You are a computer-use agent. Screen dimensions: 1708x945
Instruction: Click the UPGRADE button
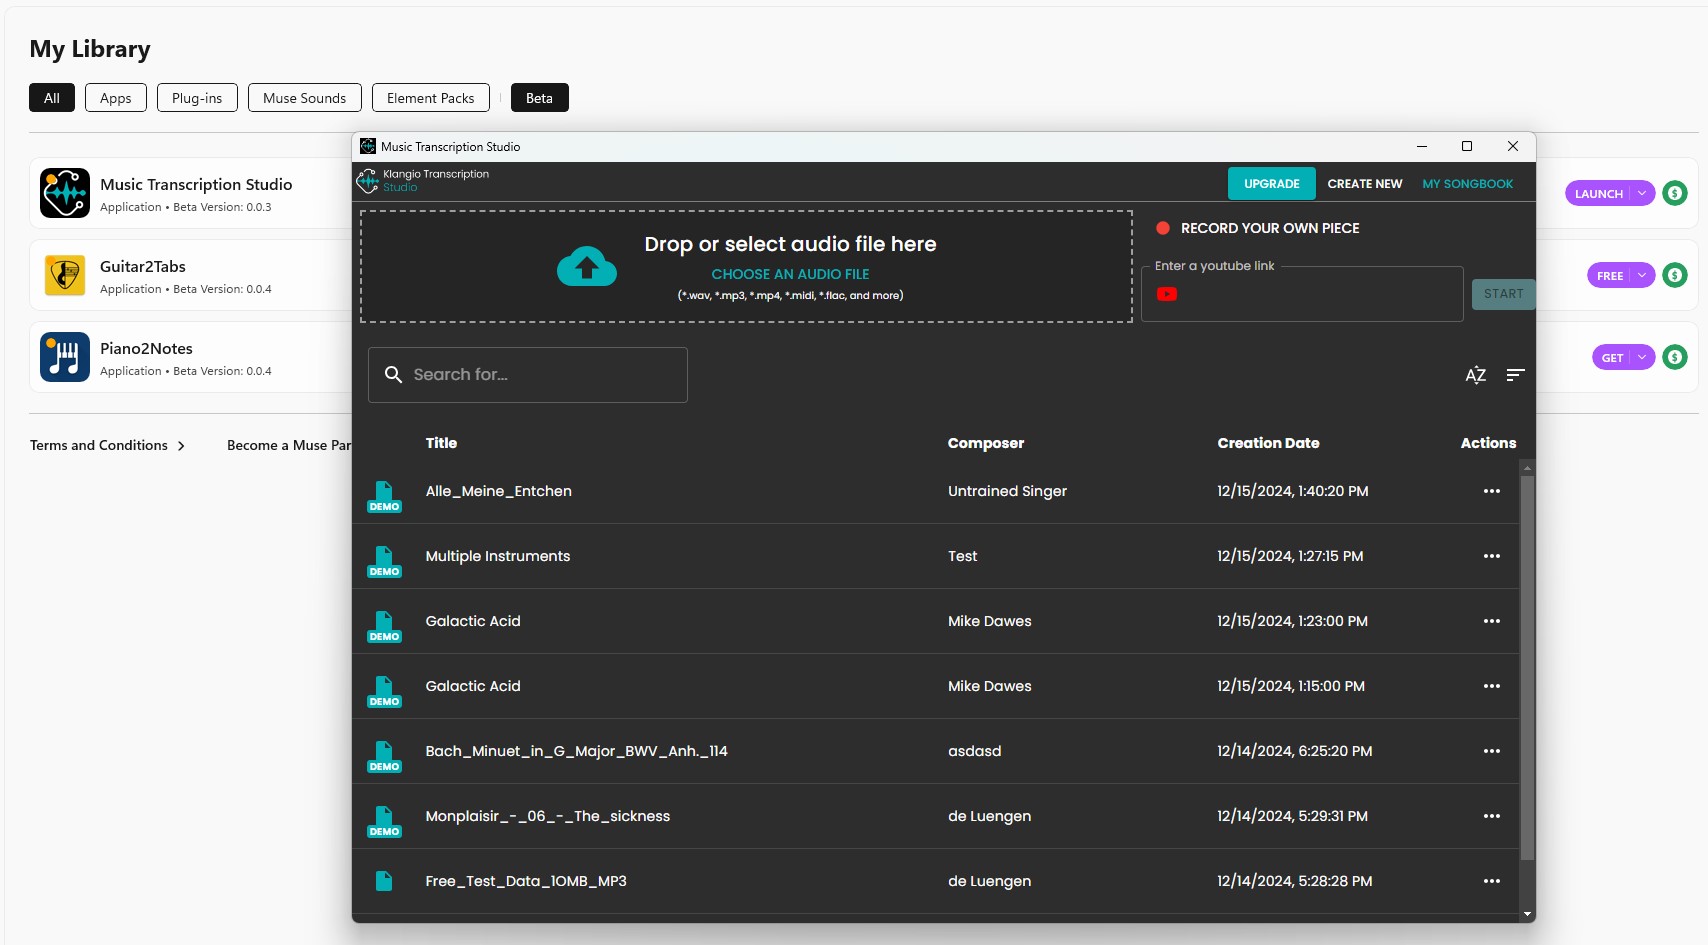point(1271,183)
